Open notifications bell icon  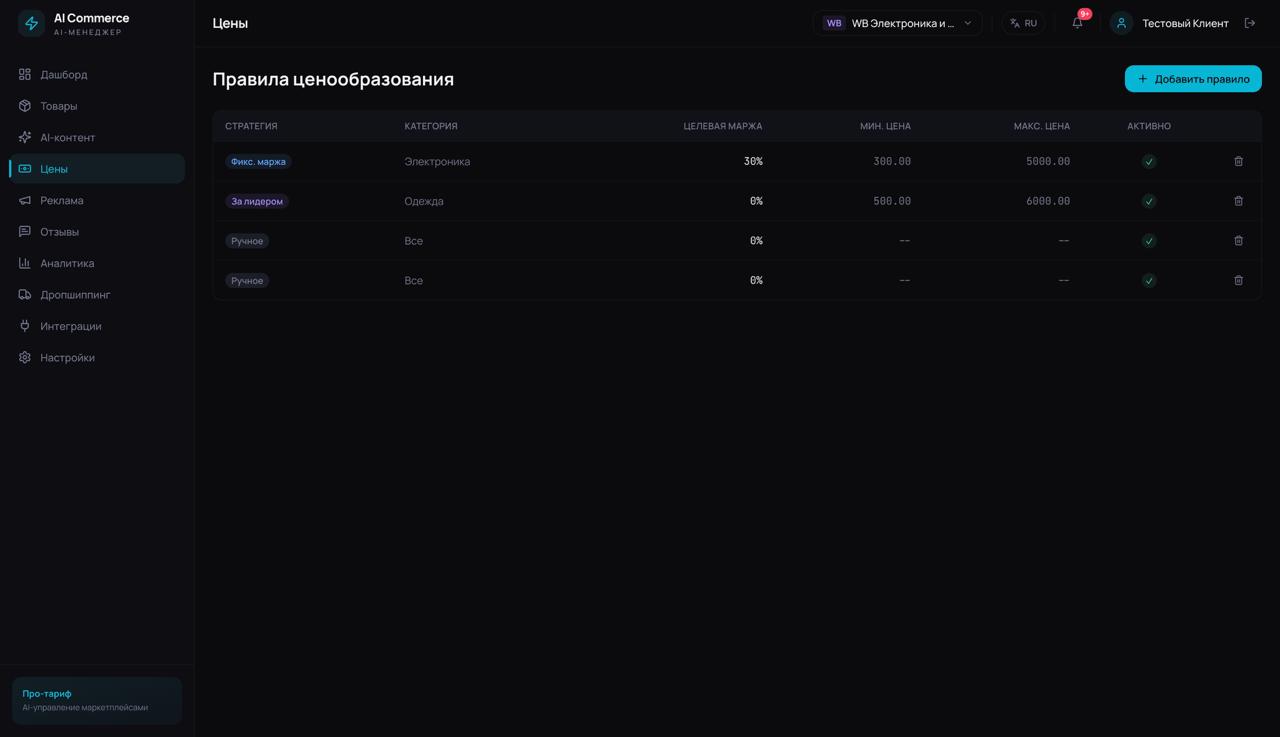[1077, 23]
